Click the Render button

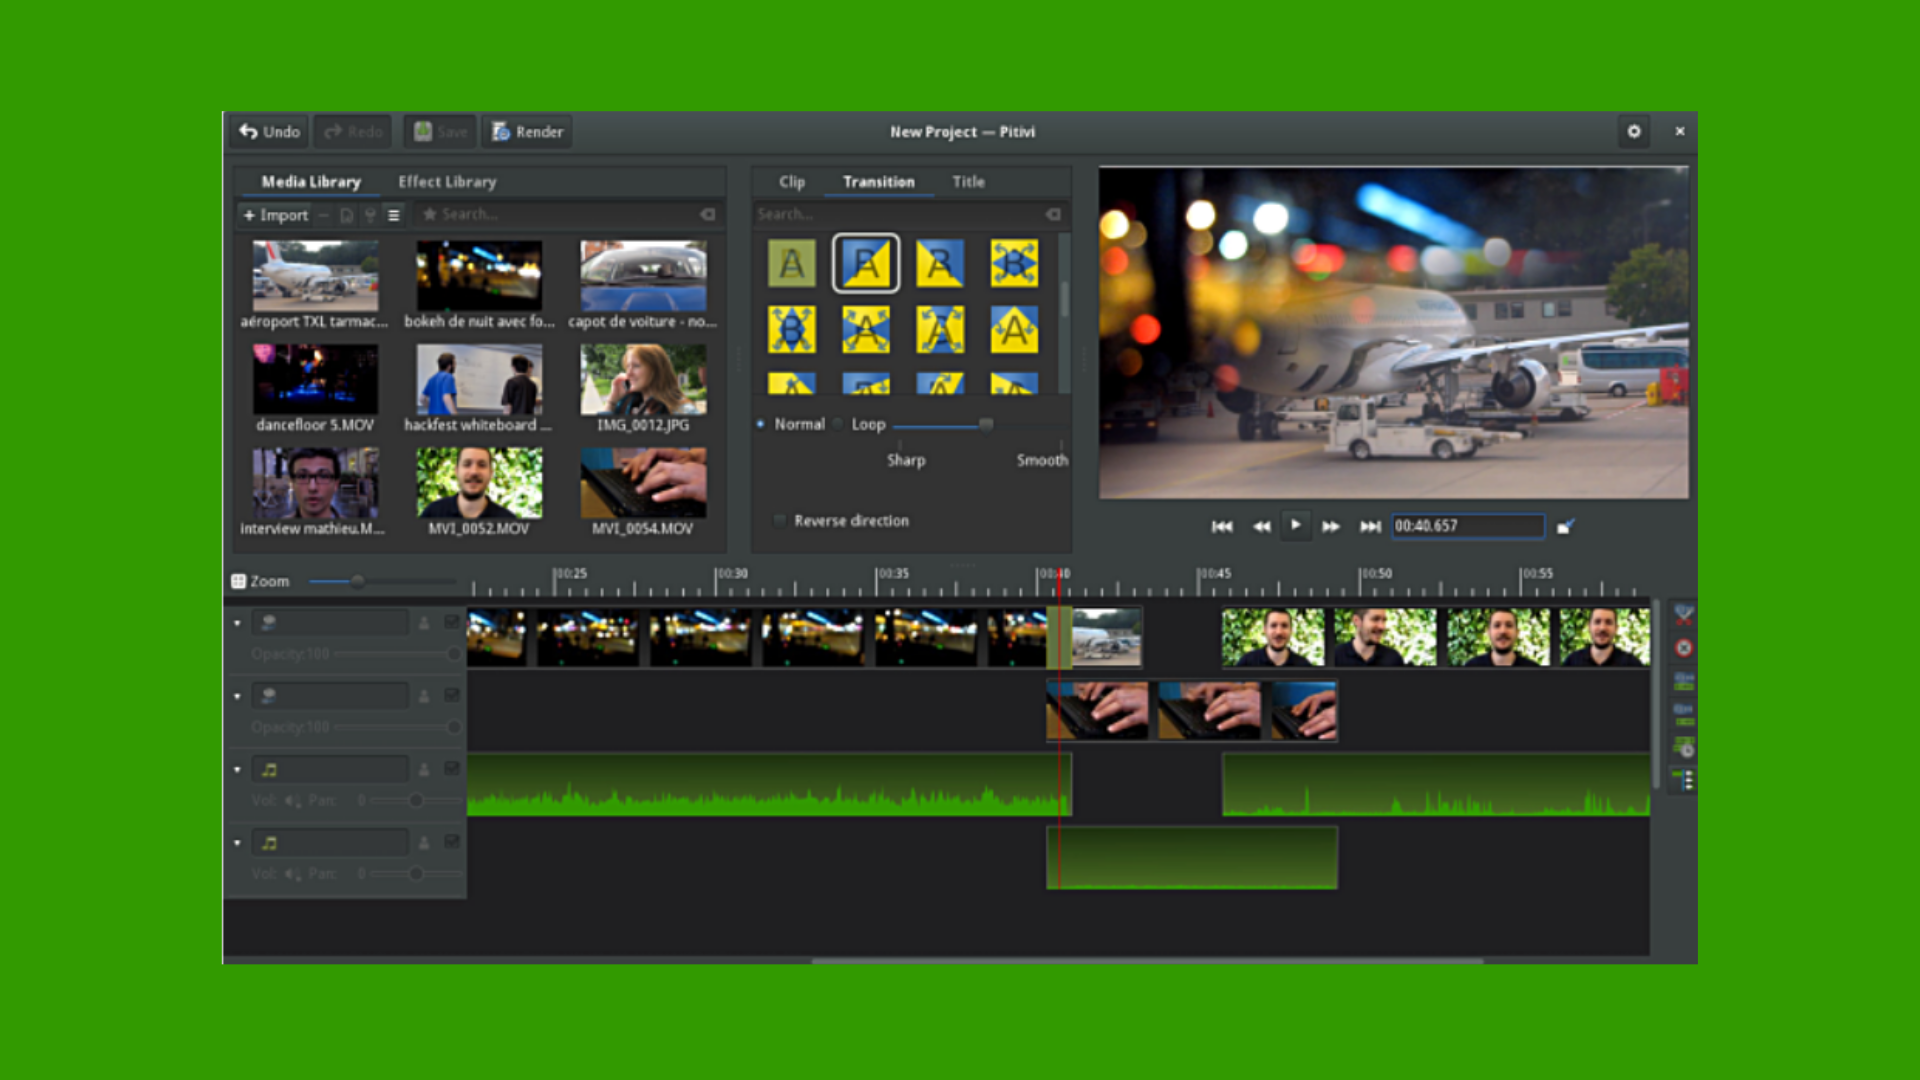pos(527,131)
